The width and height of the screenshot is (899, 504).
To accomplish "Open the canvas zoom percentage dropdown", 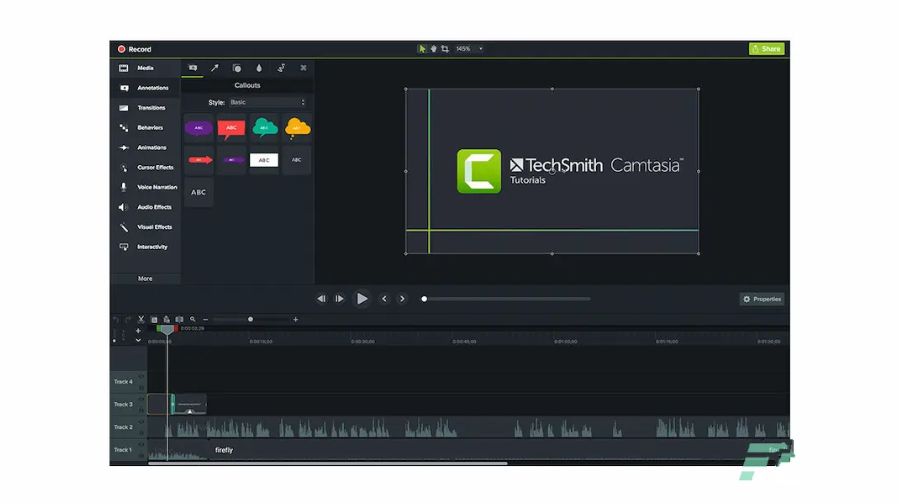I will coord(469,49).
